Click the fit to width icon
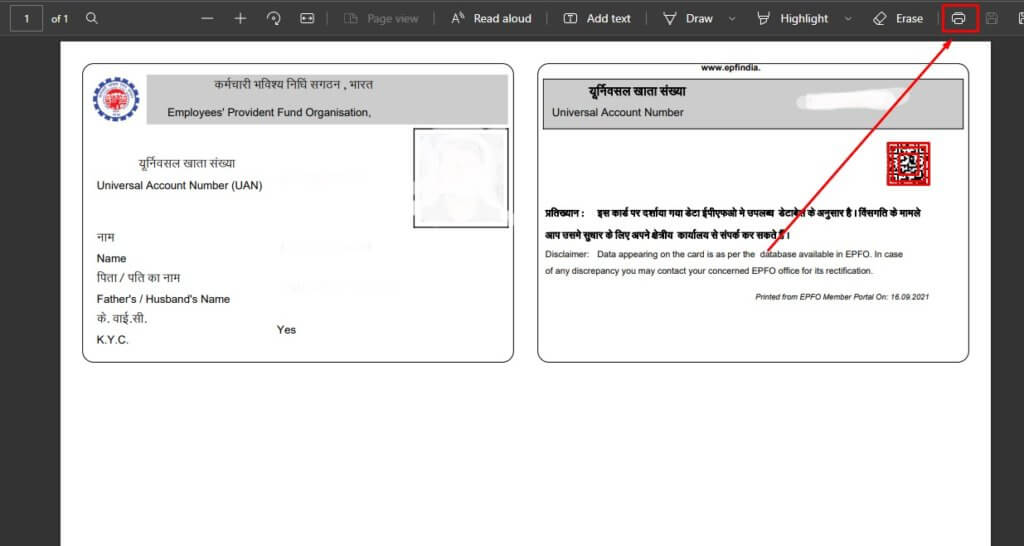Screen dimensions: 1024x546 pyautogui.click(x=307, y=18)
